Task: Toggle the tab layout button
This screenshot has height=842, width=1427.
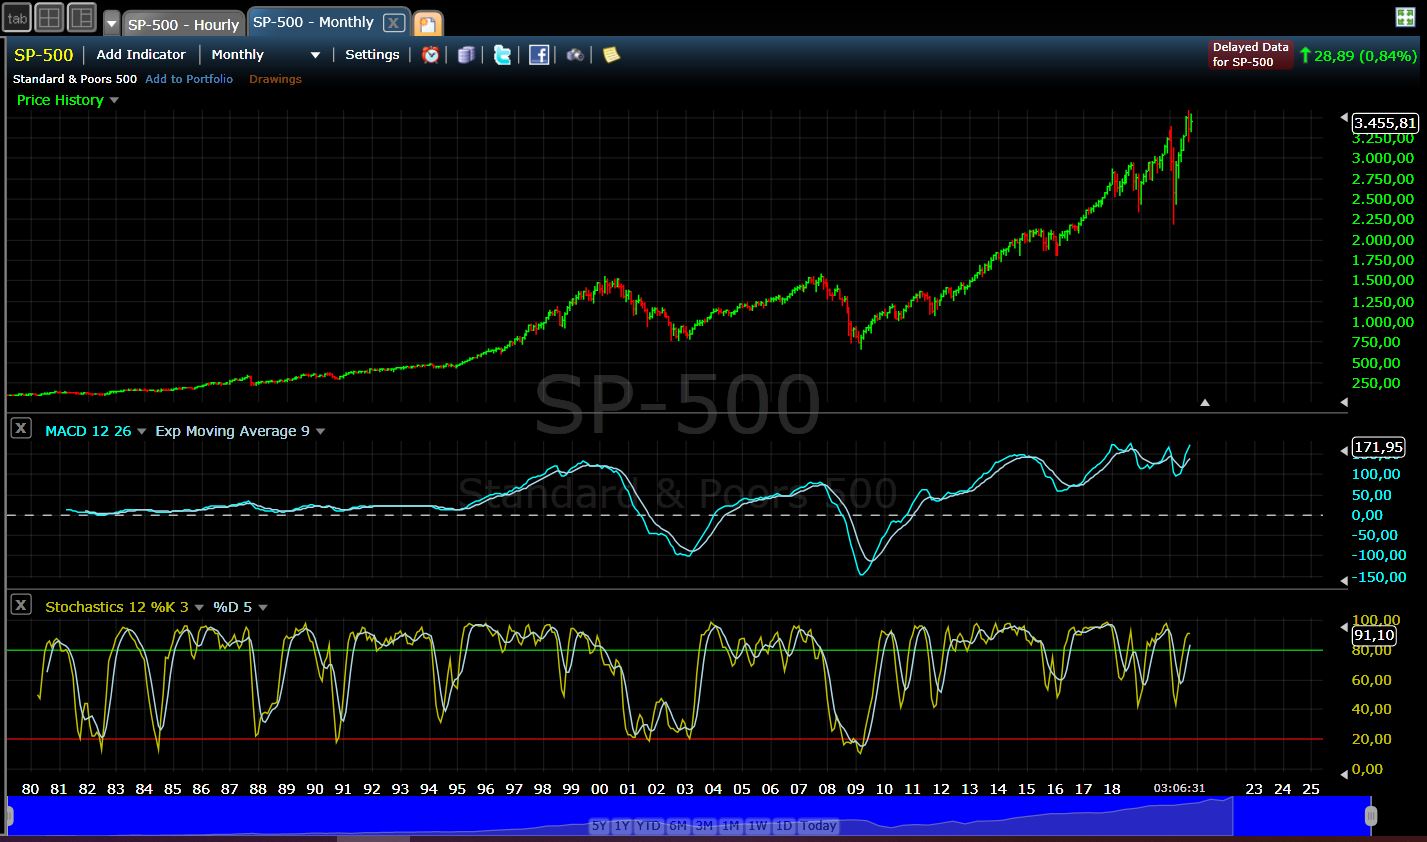Action: [18, 18]
